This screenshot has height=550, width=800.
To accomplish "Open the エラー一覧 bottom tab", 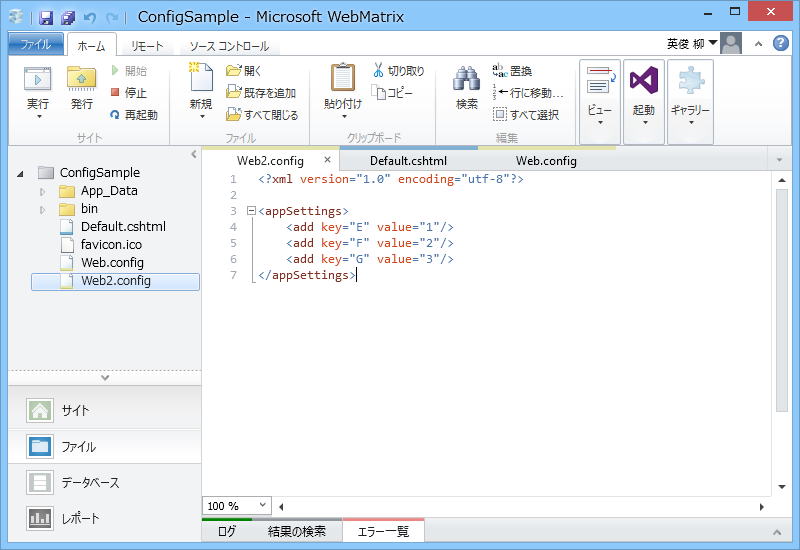I will coord(383,532).
